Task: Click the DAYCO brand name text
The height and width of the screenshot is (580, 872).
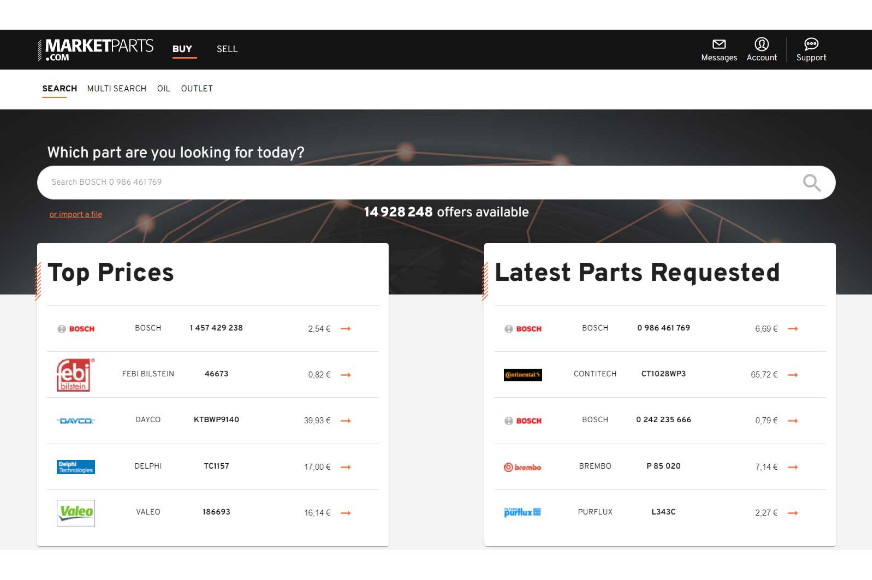Action: click(x=148, y=420)
